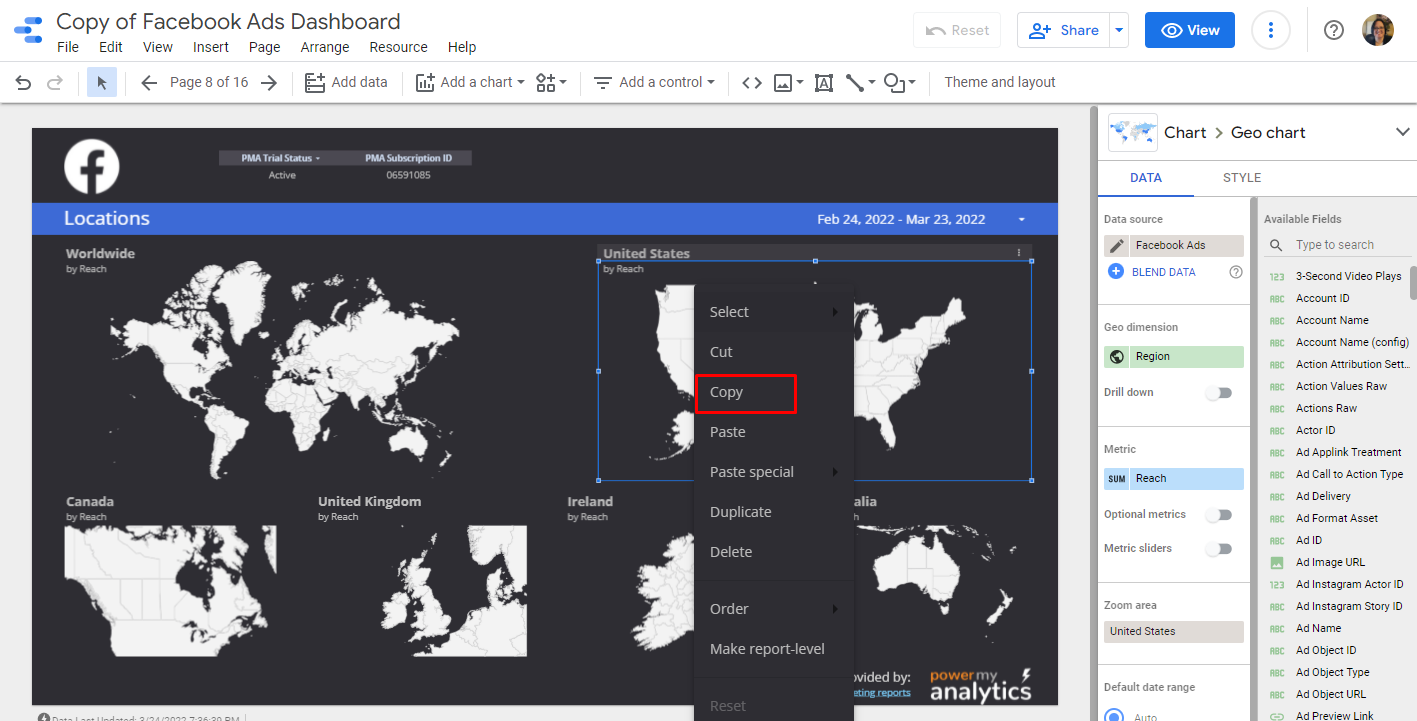Open the help question mark icon

(1333, 30)
